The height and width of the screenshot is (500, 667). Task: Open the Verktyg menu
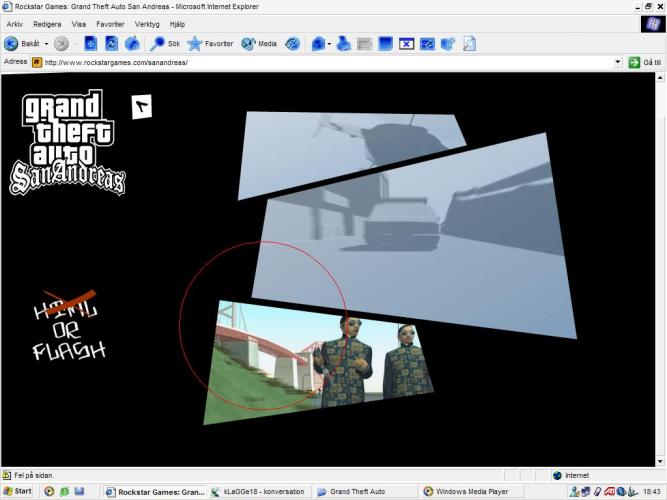tap(147, 23)
